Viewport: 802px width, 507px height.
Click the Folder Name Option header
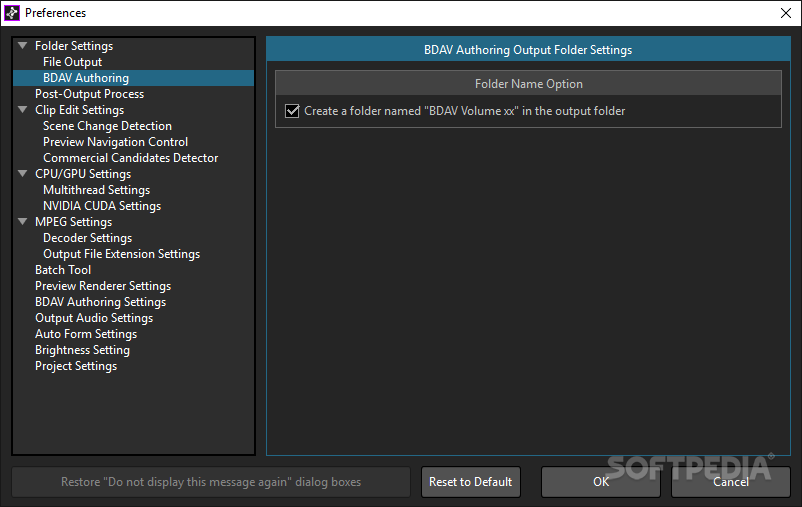(528, 83)
